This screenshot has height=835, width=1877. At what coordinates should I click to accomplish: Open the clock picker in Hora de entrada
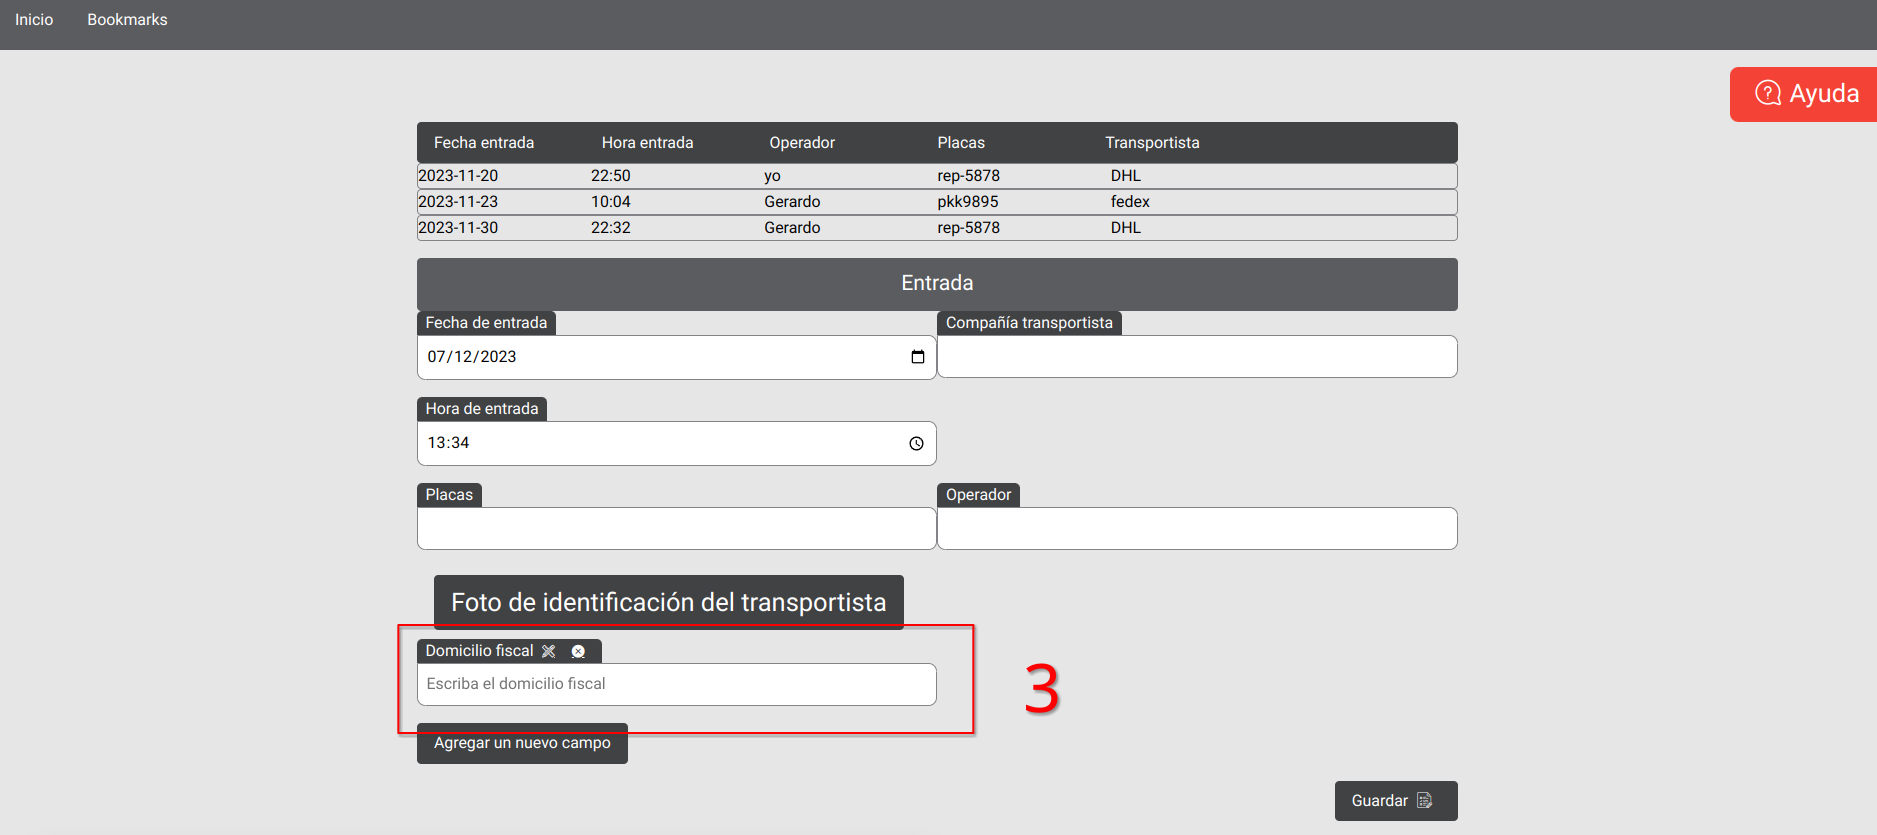(916, 443)
